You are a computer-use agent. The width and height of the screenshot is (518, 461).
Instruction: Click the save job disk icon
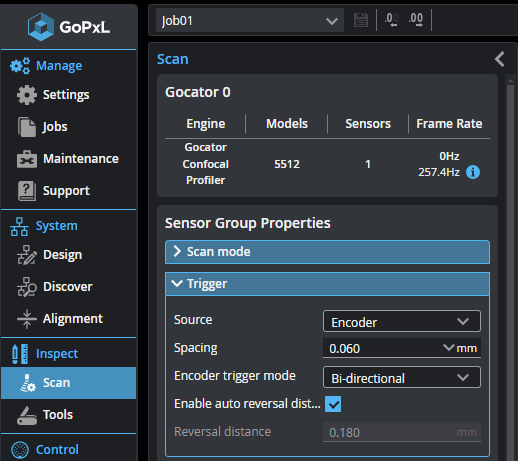coord(361,20)
